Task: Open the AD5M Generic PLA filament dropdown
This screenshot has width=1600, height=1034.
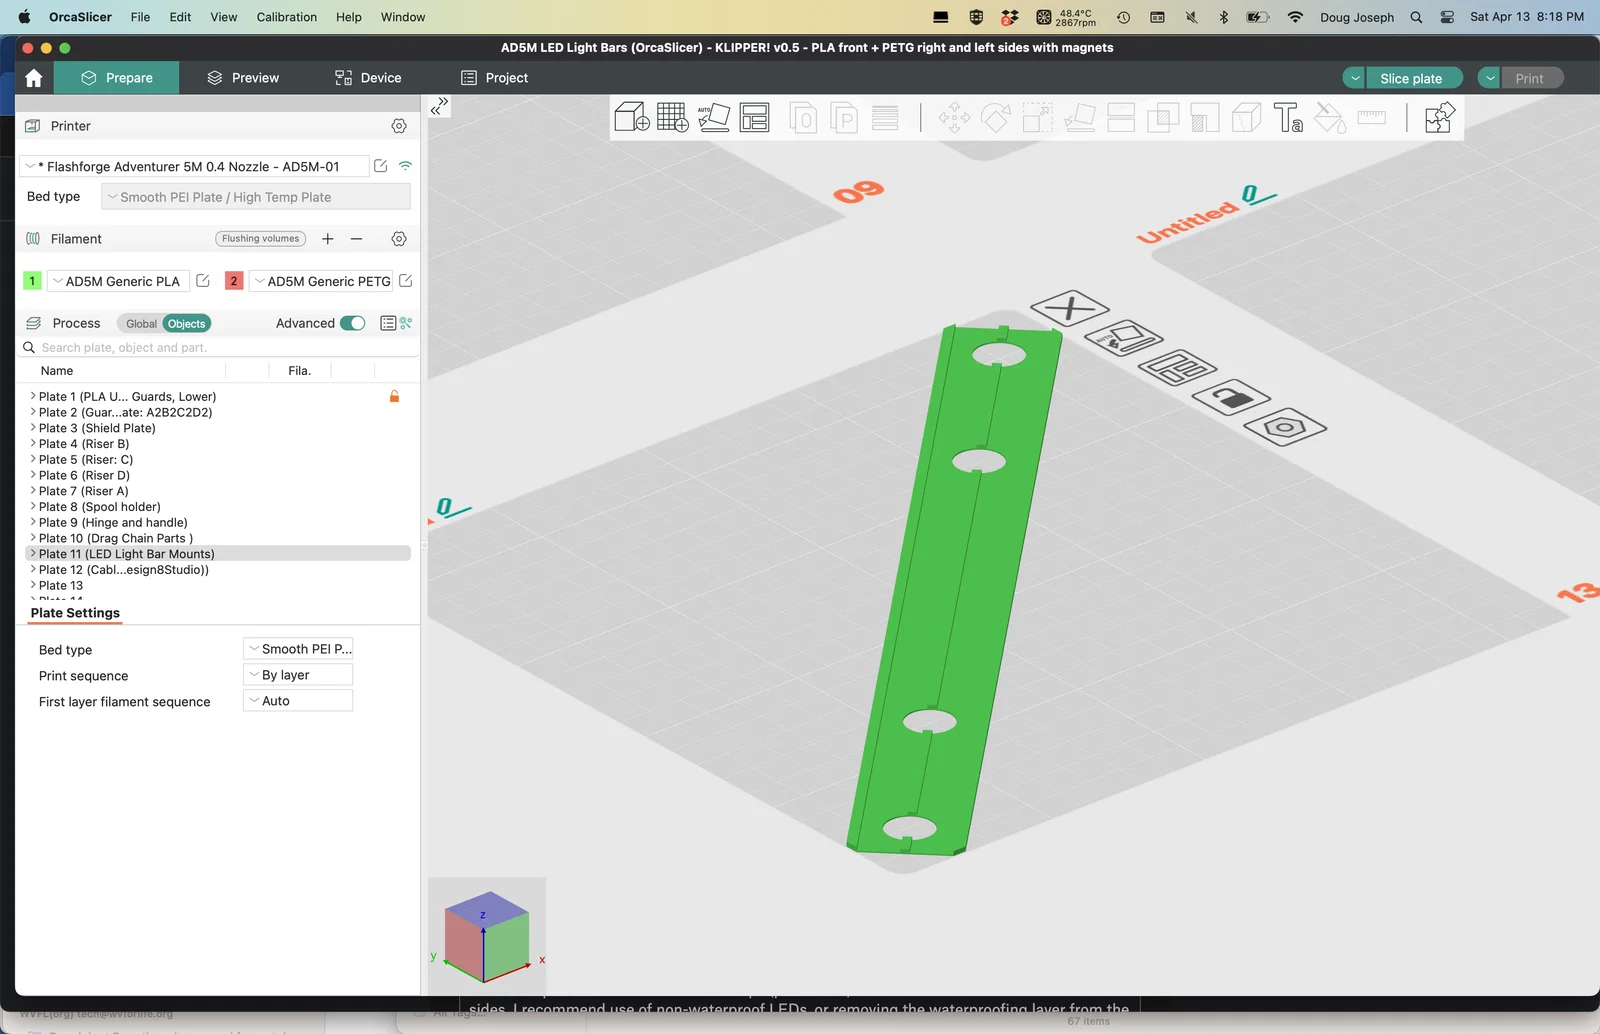Action: (x=118, y=281)
